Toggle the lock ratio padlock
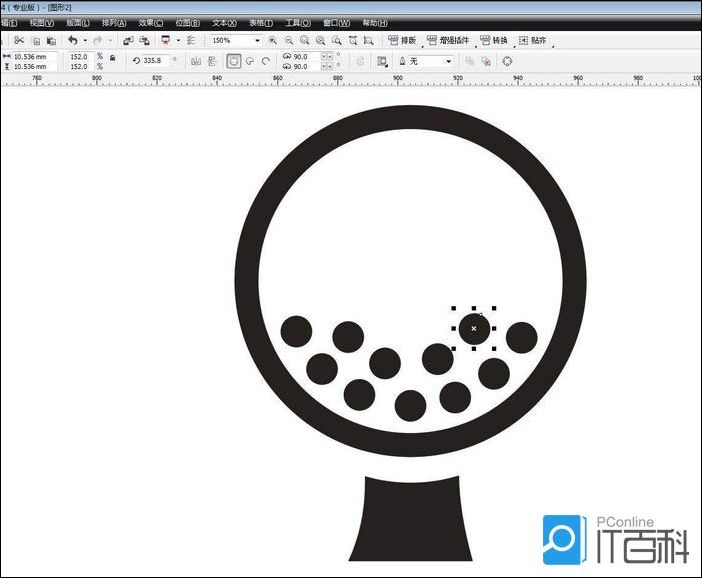Screen dimensions: 702x578 coord(112,58)
